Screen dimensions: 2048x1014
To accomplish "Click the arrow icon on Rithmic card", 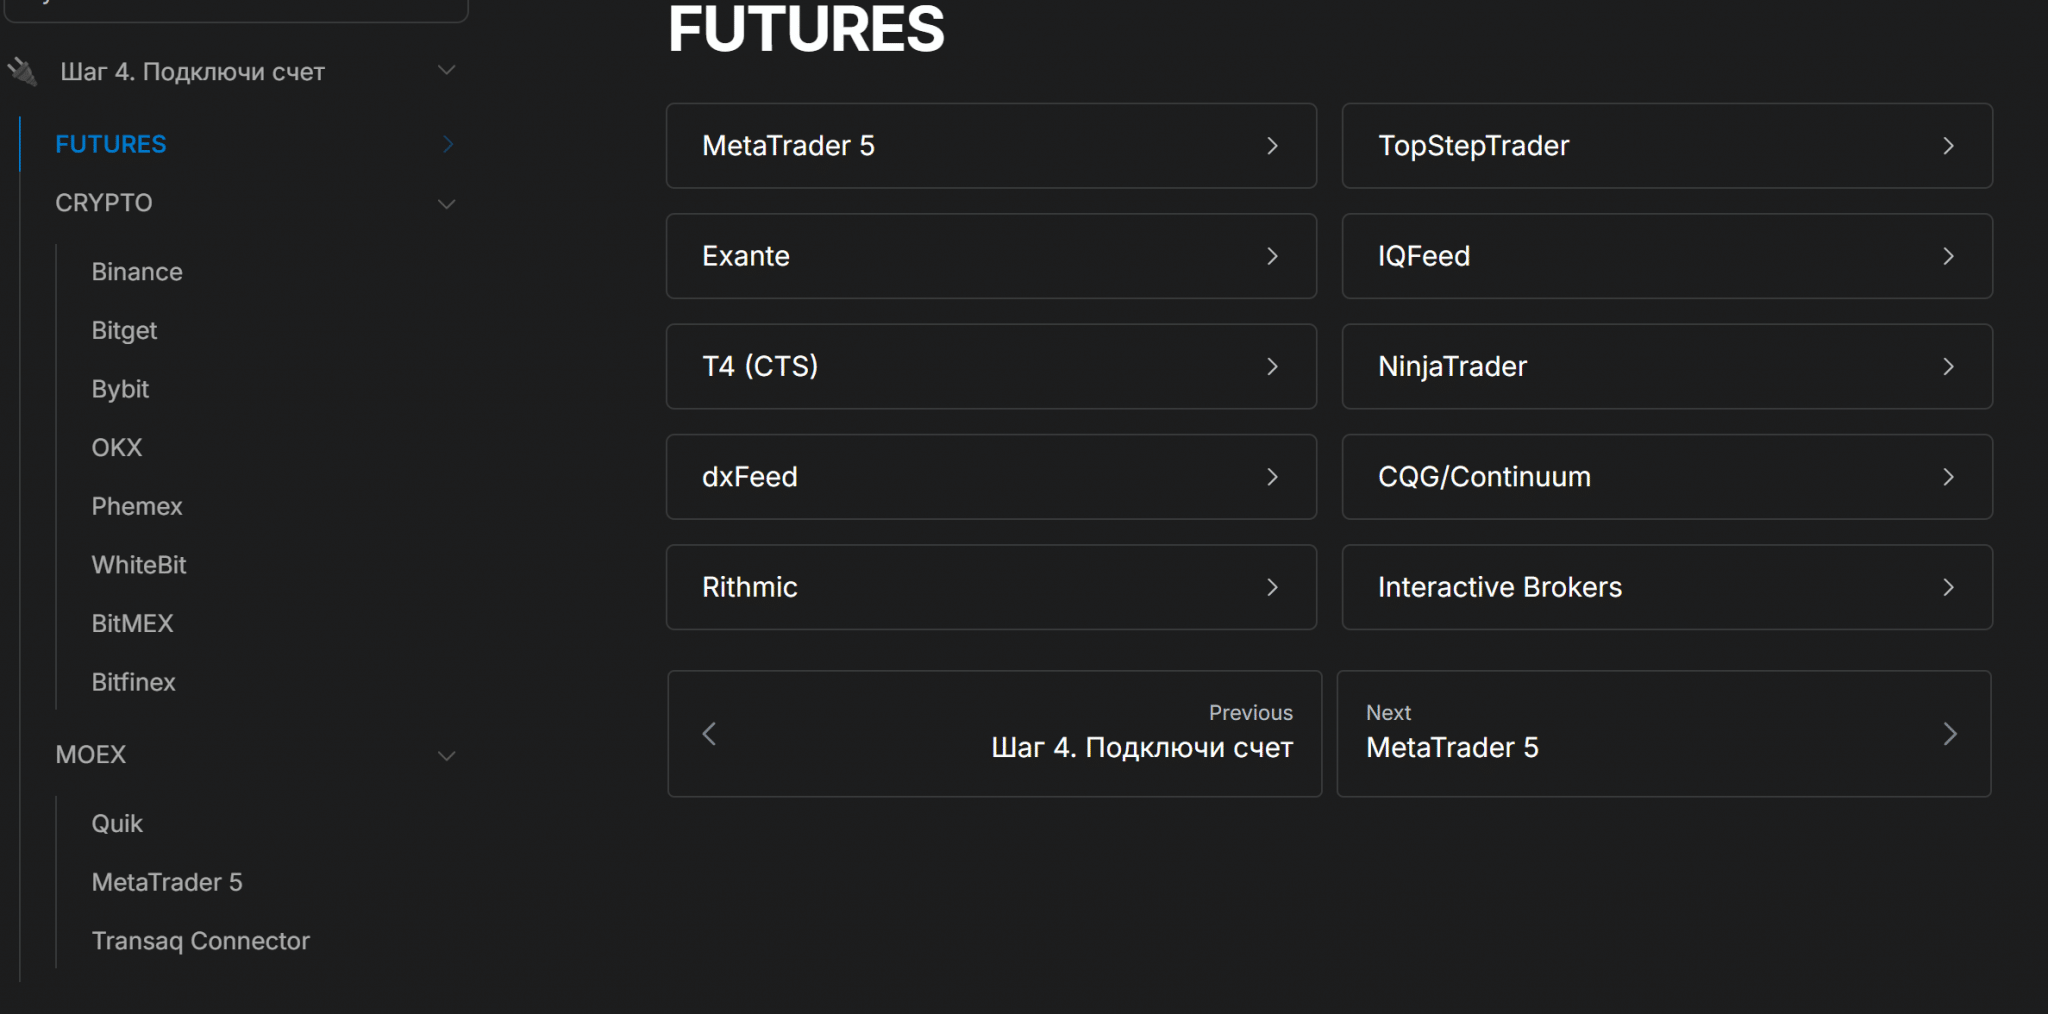I will coord(1272,588).
